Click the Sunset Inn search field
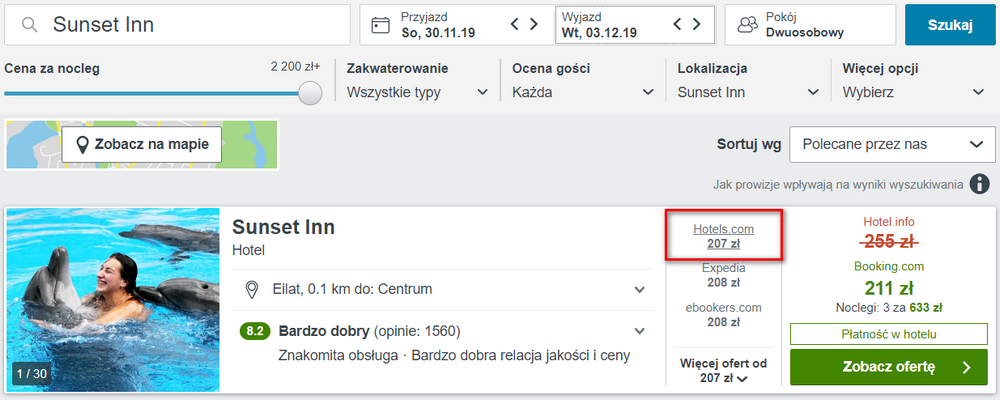1000x400 pixels. [x=177, y=25]
